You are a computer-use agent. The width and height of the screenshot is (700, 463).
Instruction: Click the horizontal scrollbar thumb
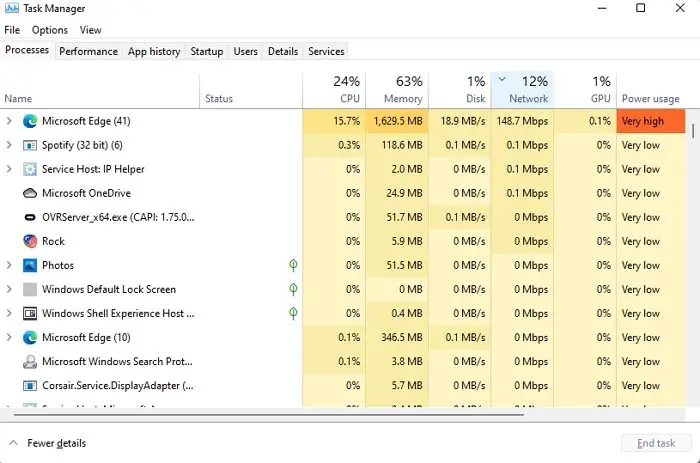269,414
